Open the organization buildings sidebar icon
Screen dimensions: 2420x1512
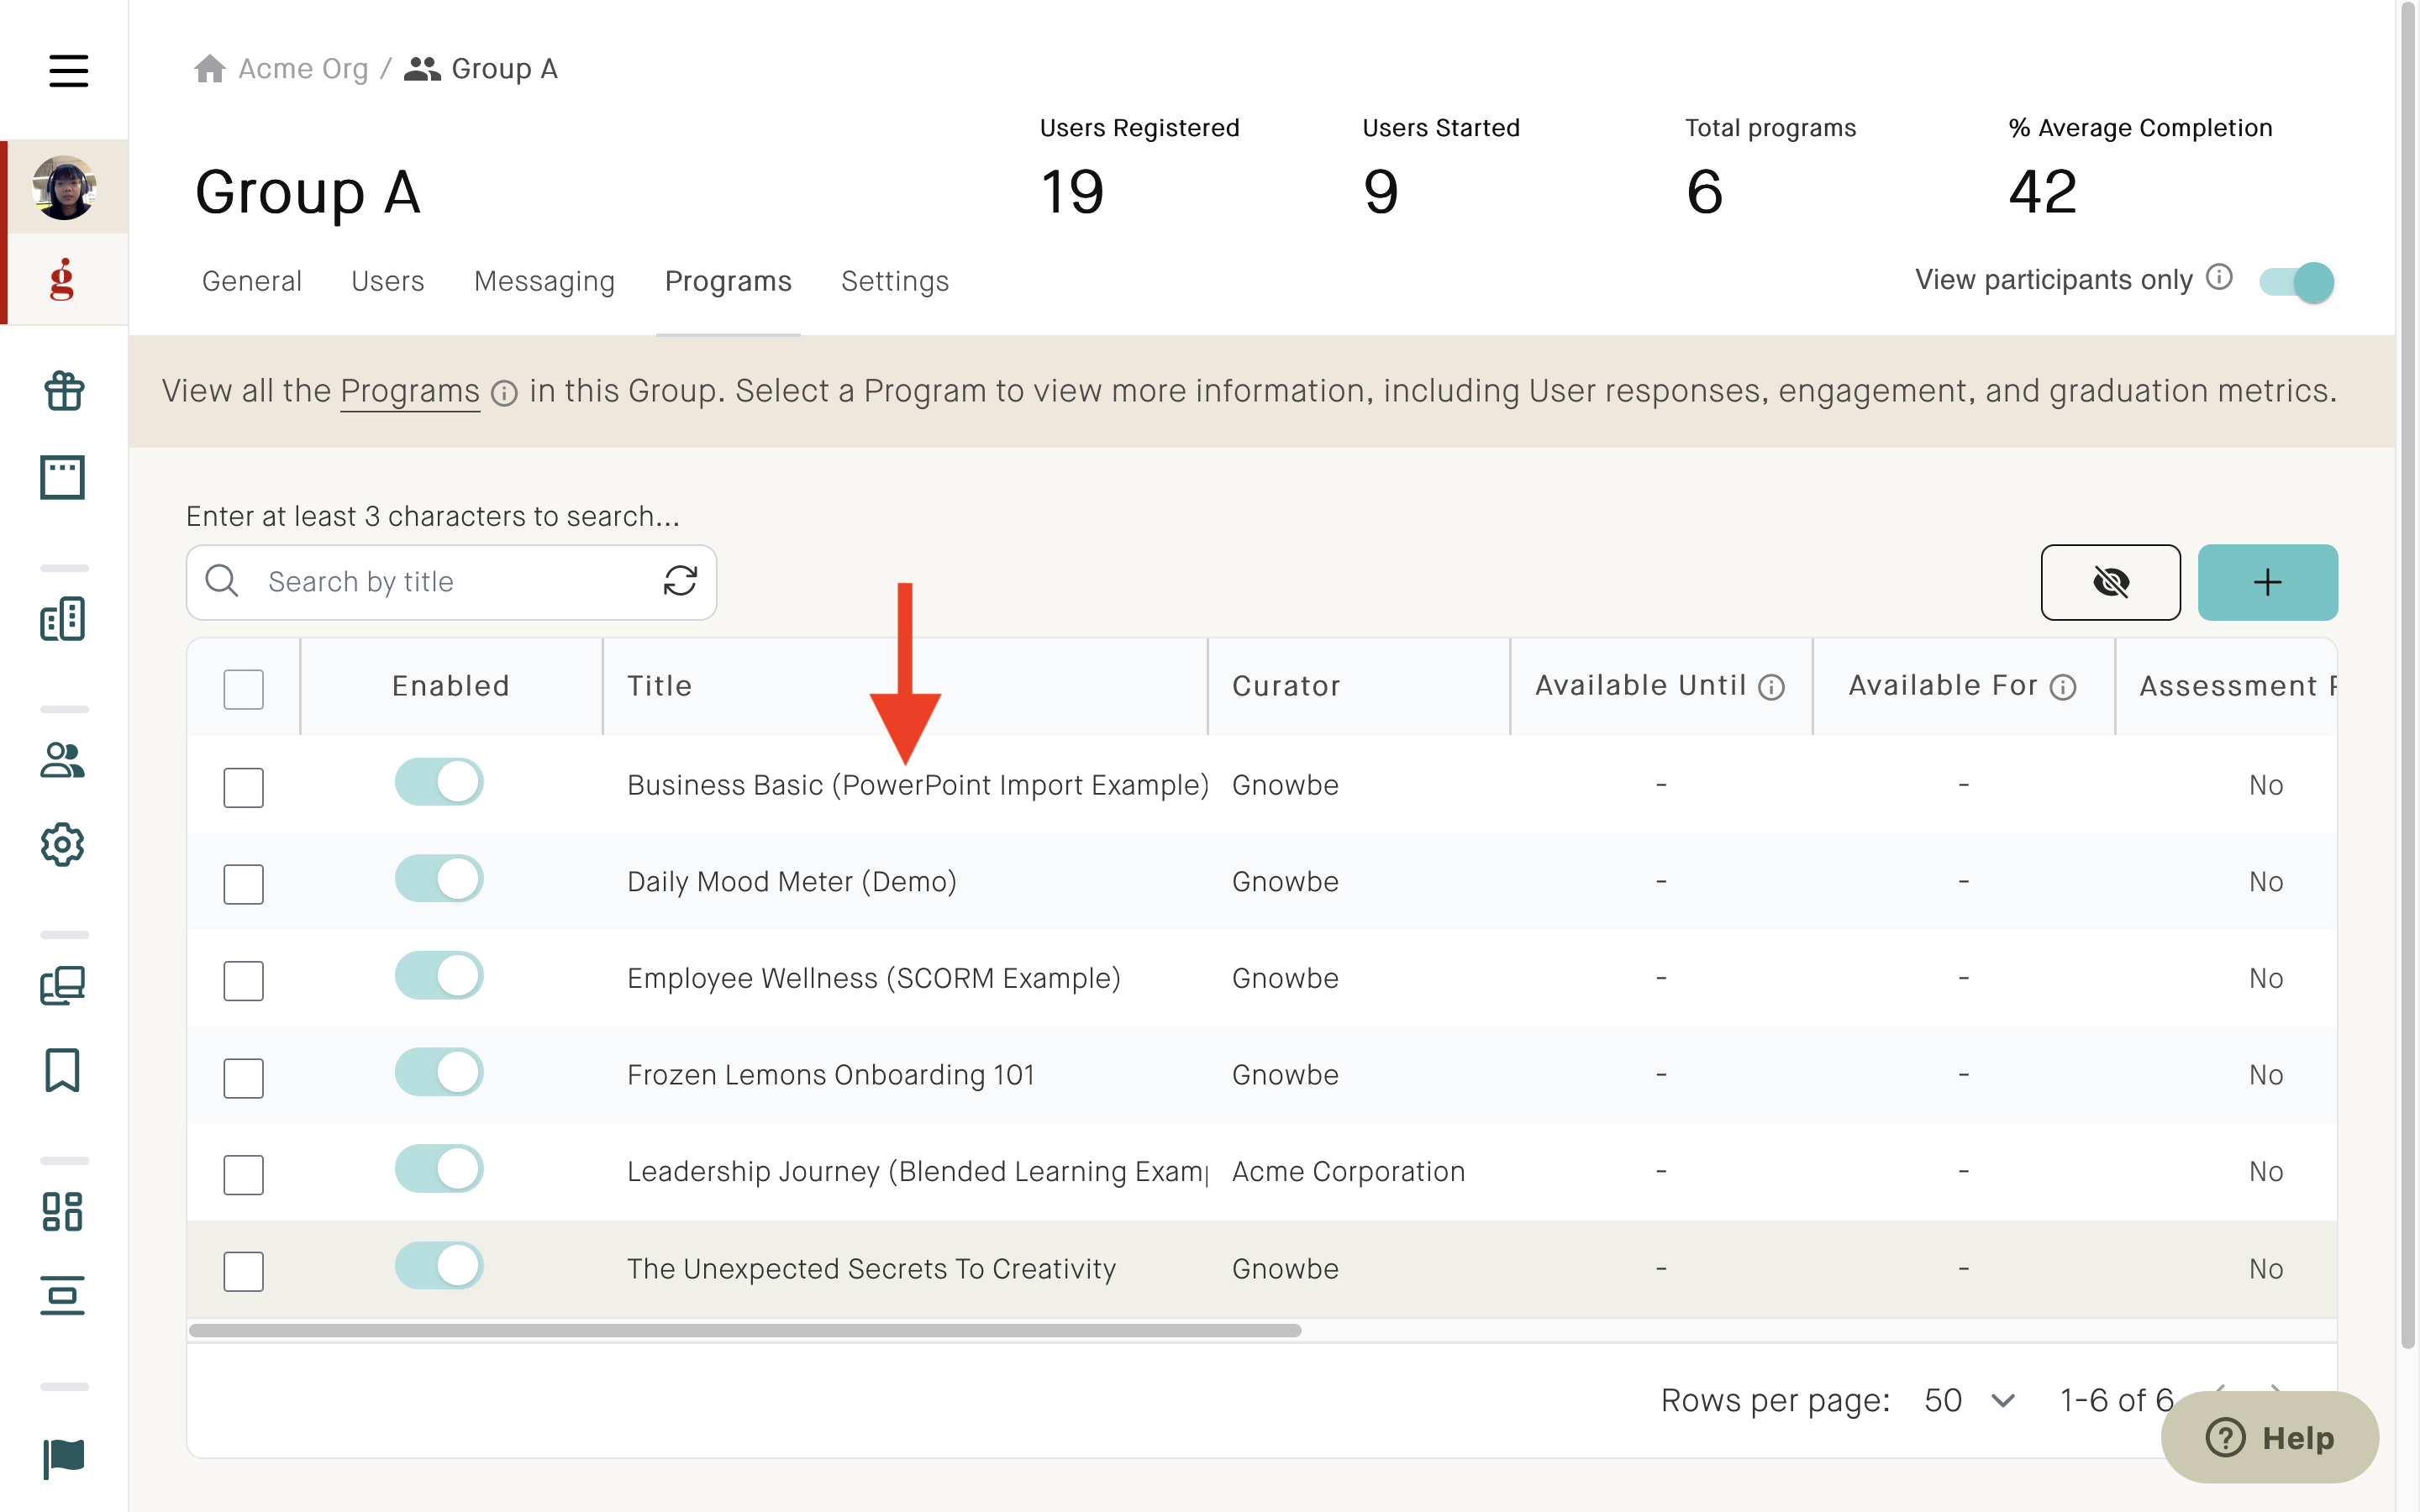click(x=63, y=619)
